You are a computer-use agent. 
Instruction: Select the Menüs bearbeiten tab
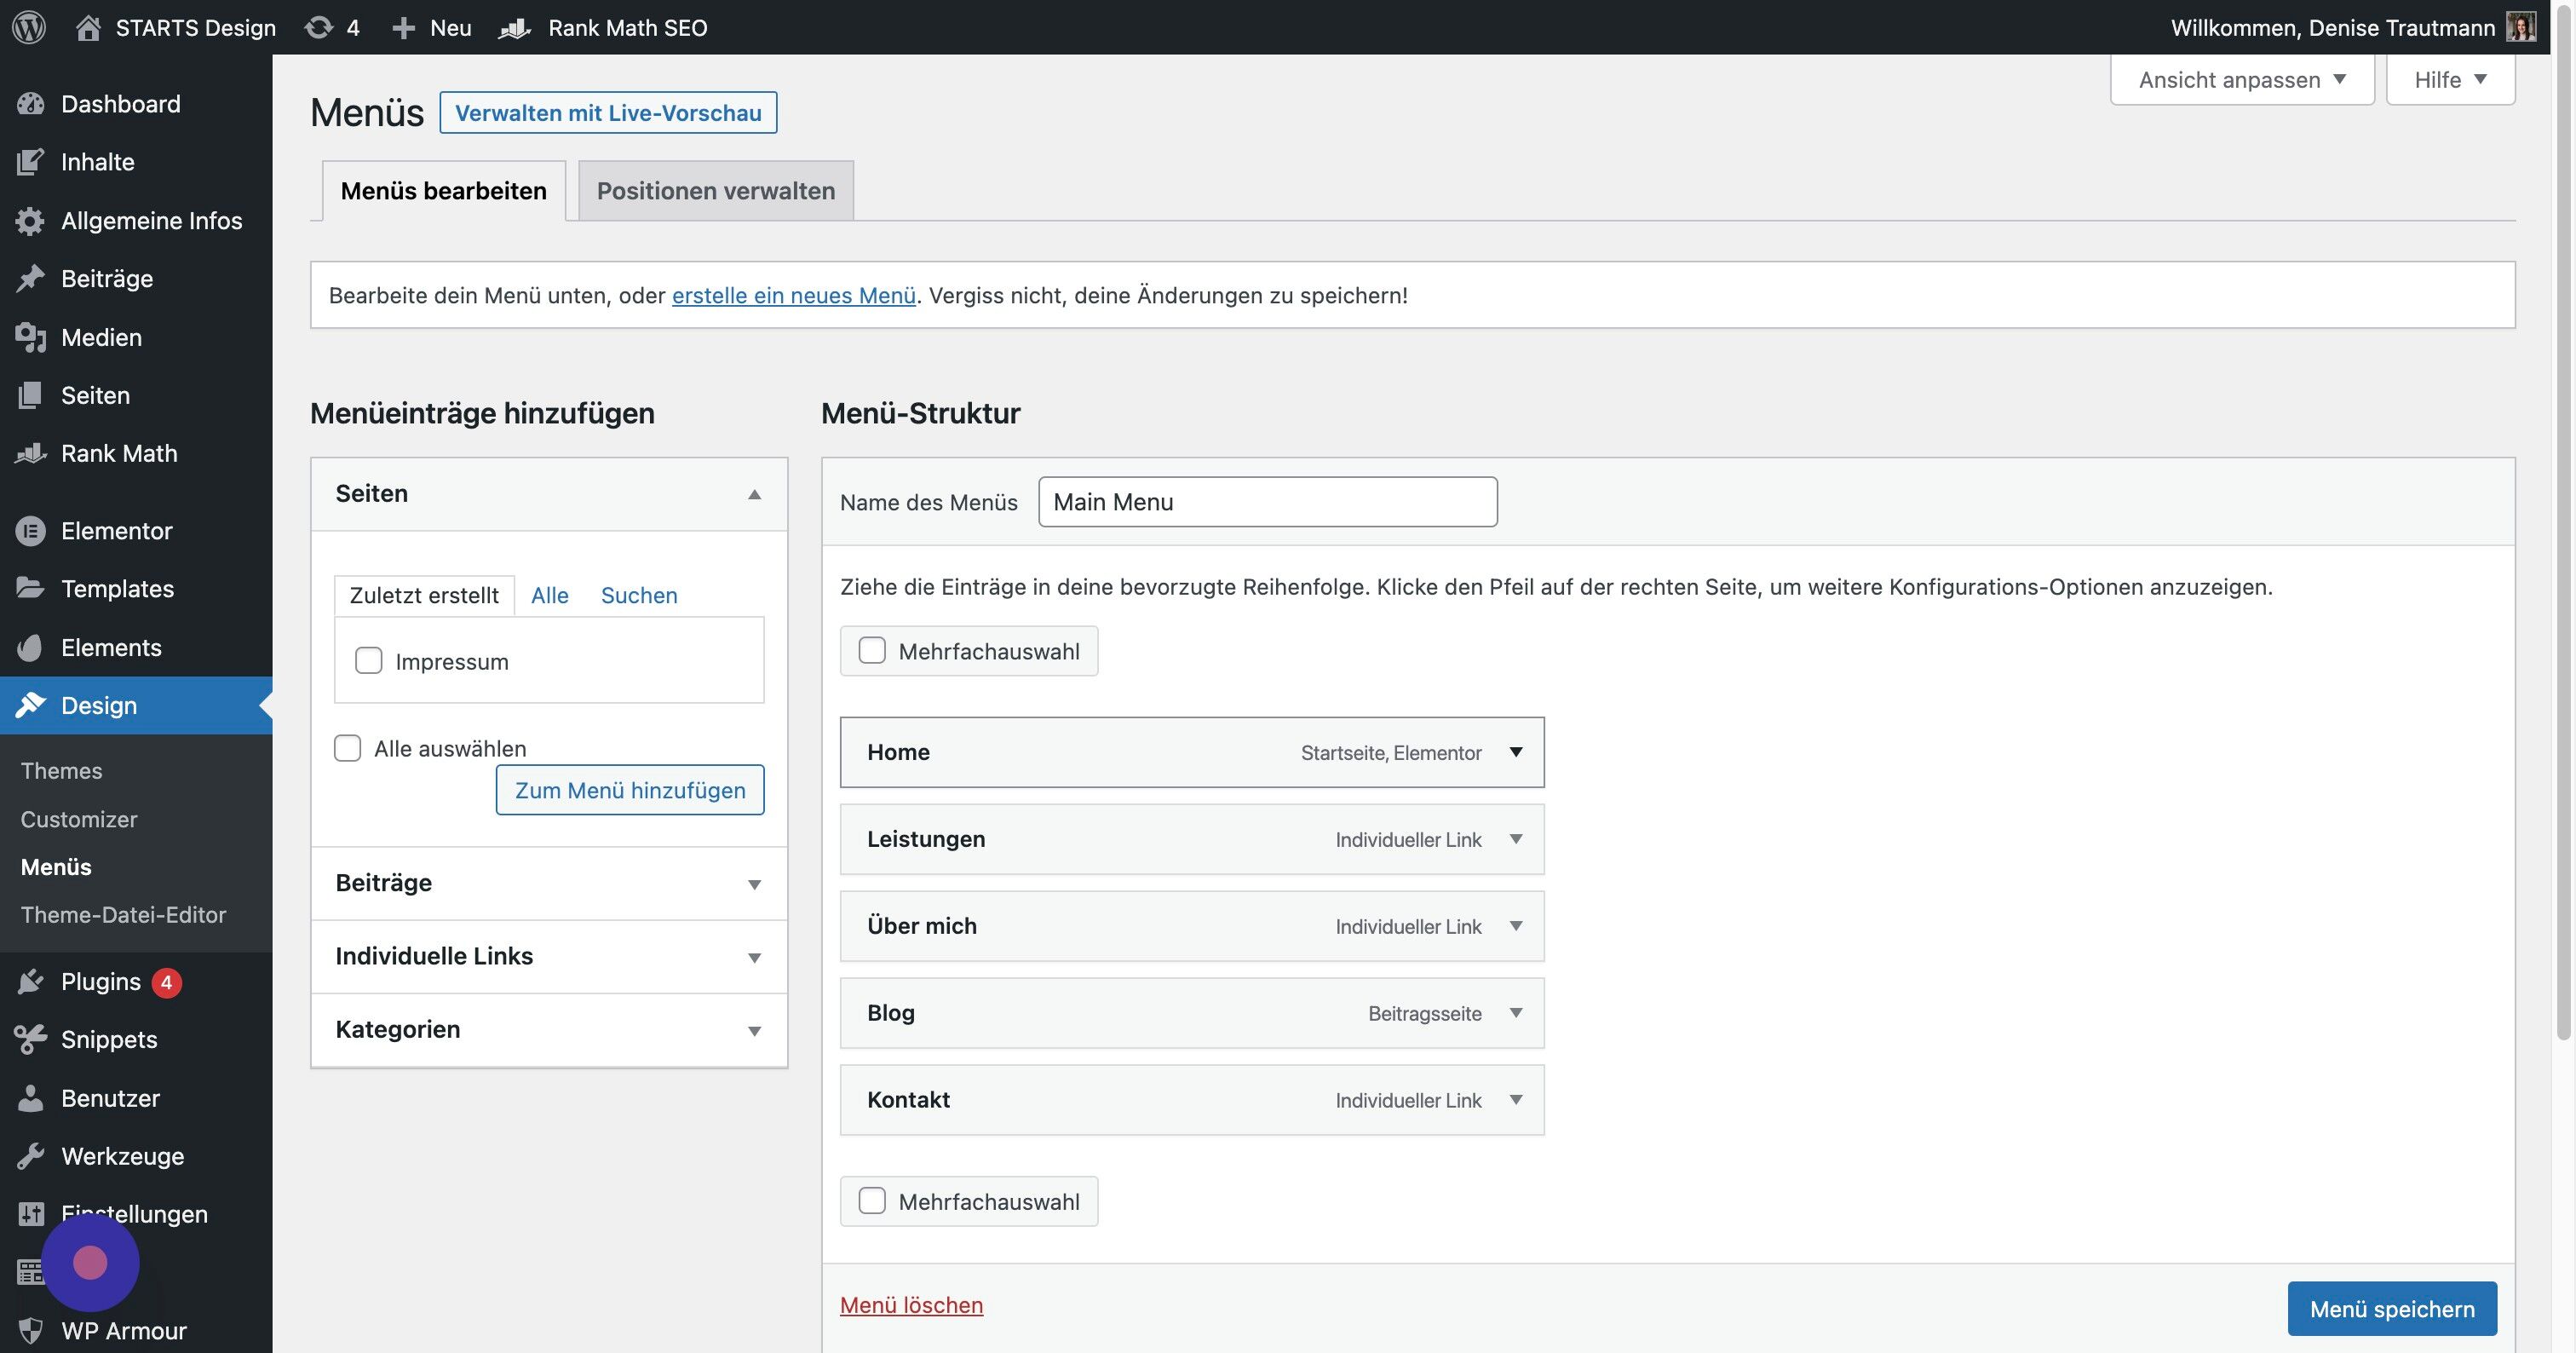[444, 190]
